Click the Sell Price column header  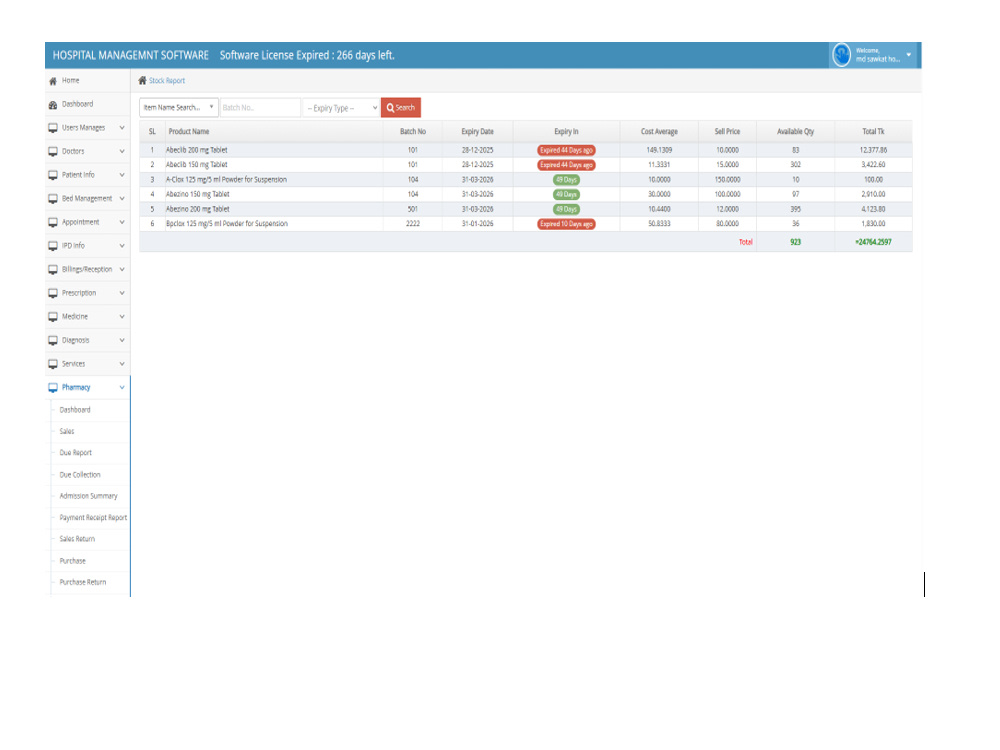point(727,132)
